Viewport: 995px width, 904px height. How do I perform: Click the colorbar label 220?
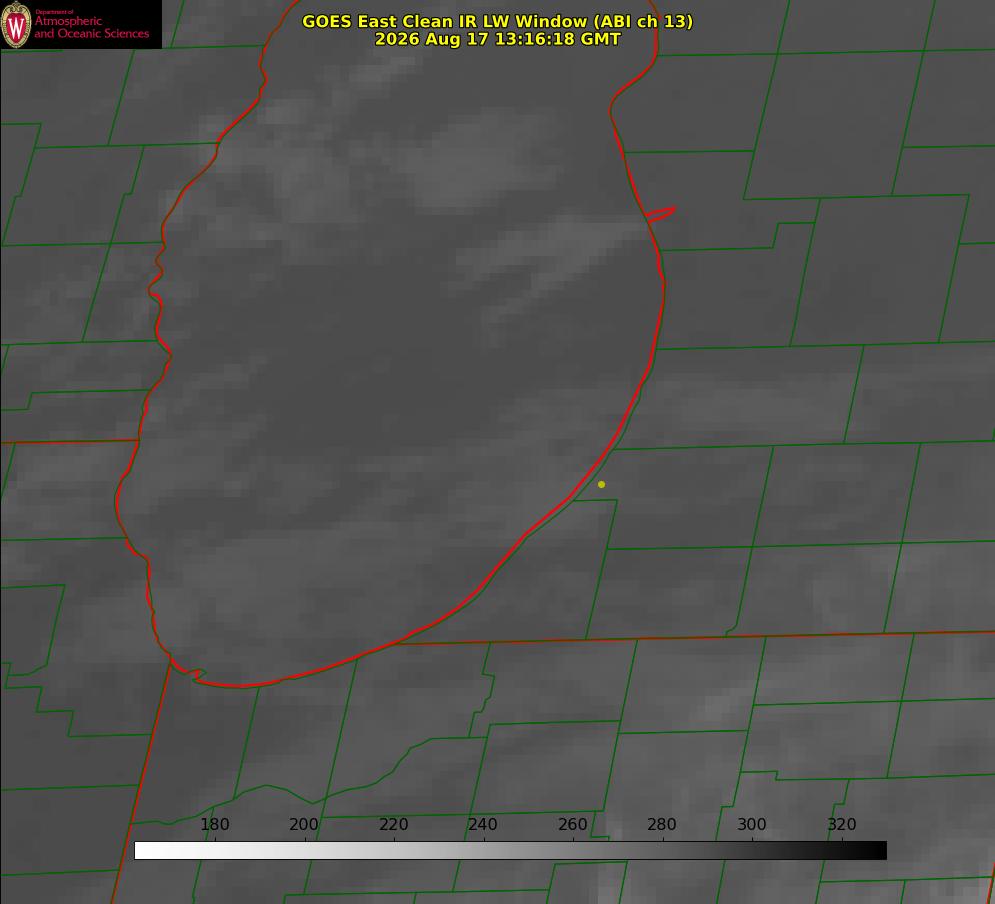pos(393,824)
